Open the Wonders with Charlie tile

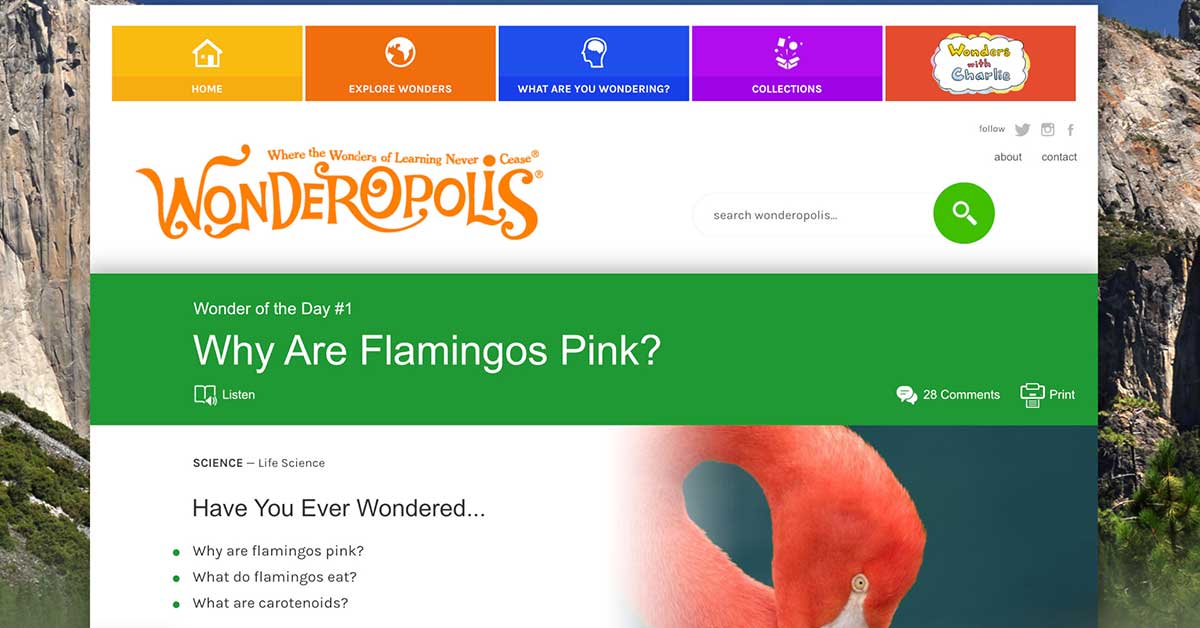tap(980, 63)
